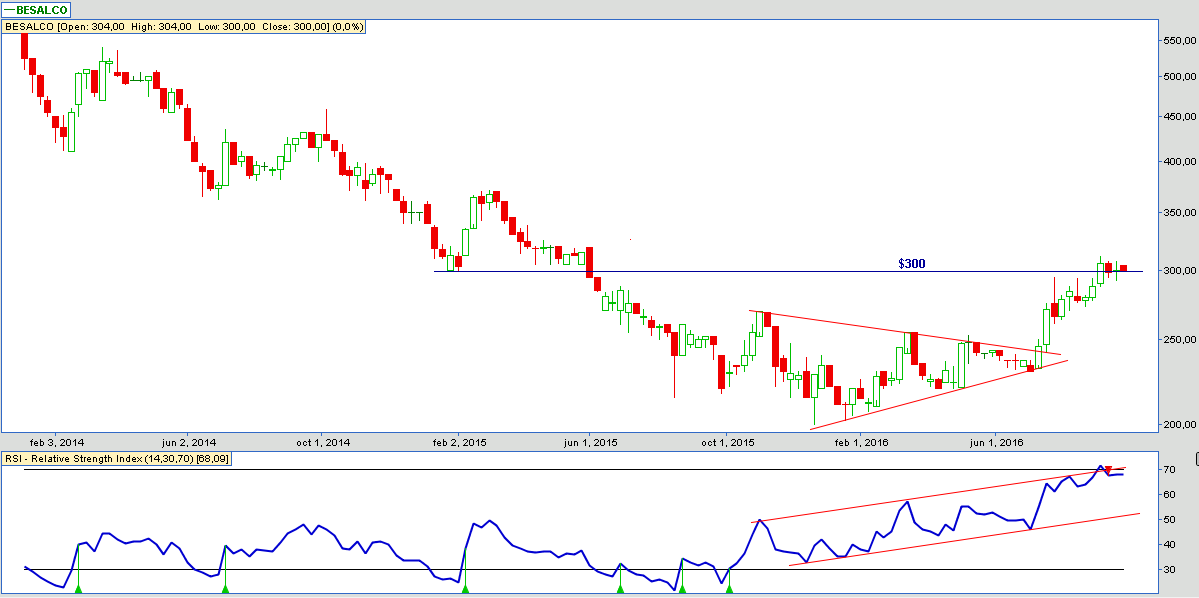Click the 200,00 price axis label
Image resolution: width=1199 pixels, height=598 pixels.
(1180, 424)
